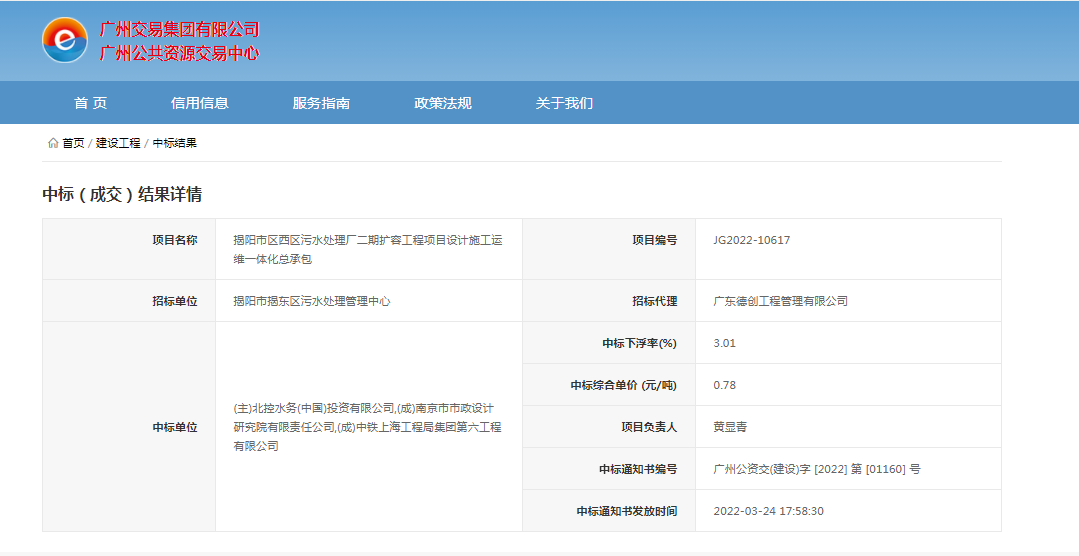Click the notice issue time 2022-03-24 17:58:30

pyautogui.click(x=768, y=511)
